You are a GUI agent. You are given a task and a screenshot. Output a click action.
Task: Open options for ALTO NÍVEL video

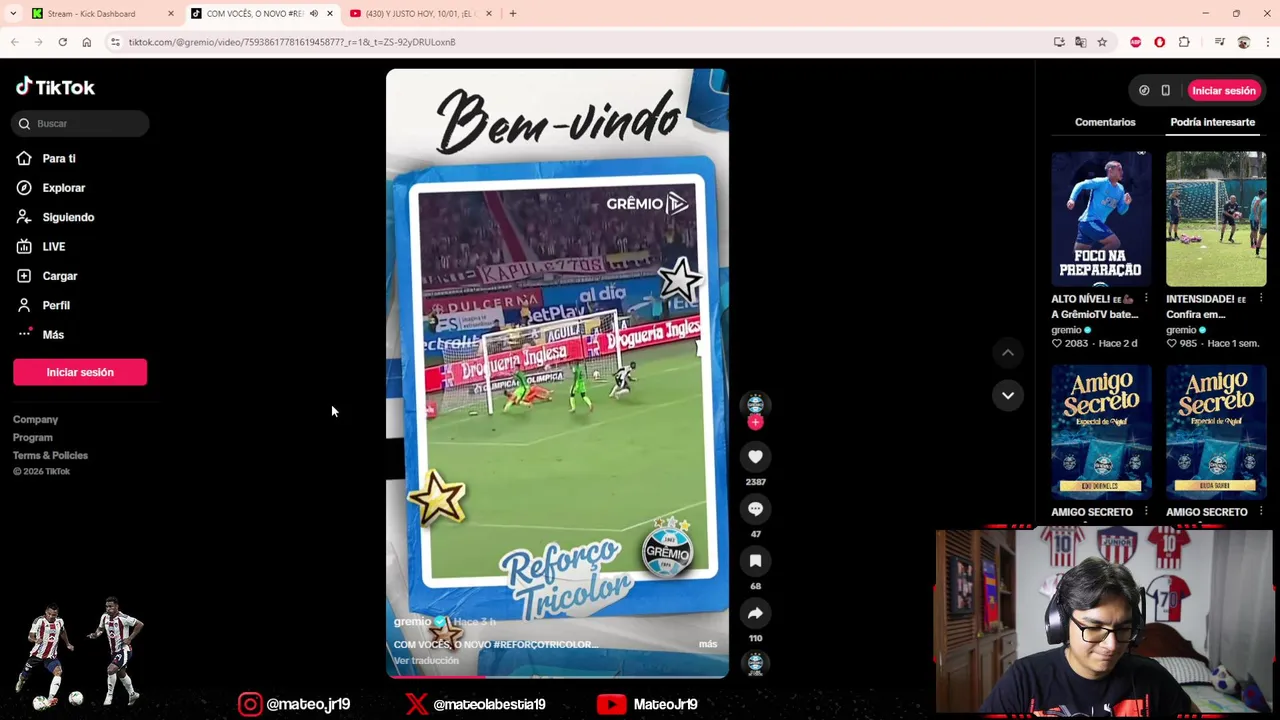pyautogui.click(x=1146, y=299)
